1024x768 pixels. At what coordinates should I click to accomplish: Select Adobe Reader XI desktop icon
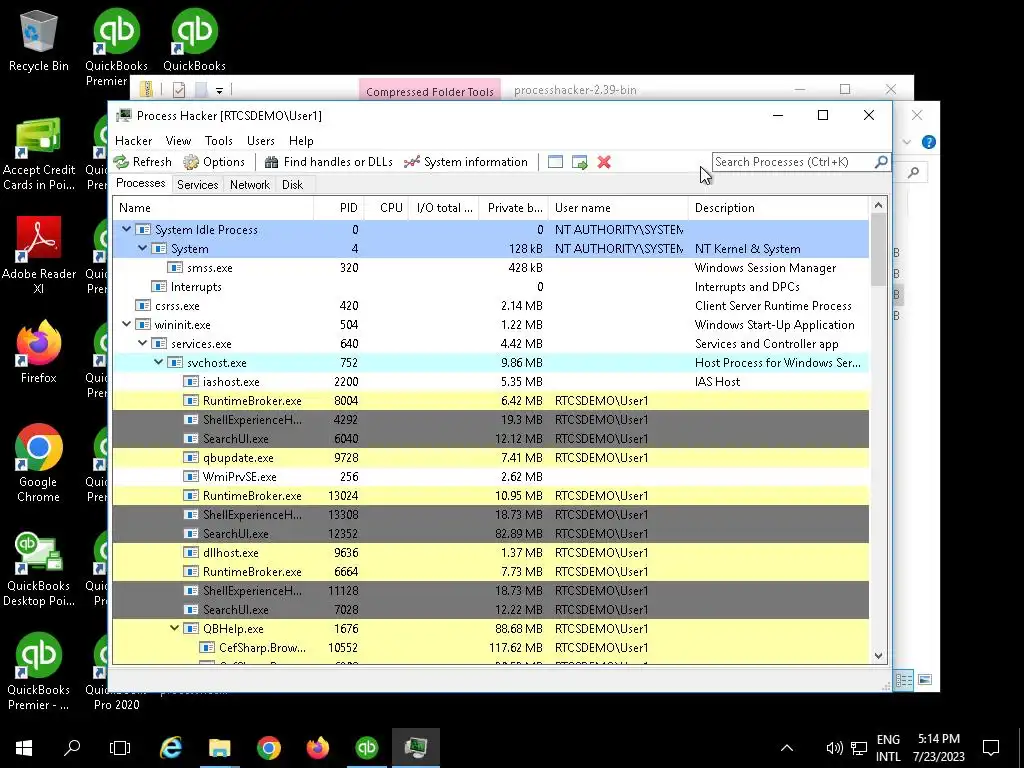pyautogui.click(x=39, y=255)
